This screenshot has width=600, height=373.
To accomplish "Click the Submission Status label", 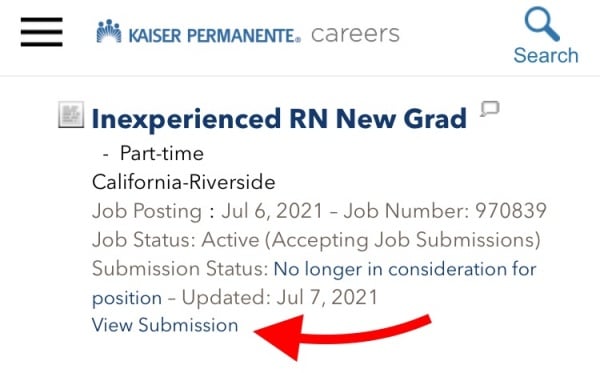I will tap(180, 269).
